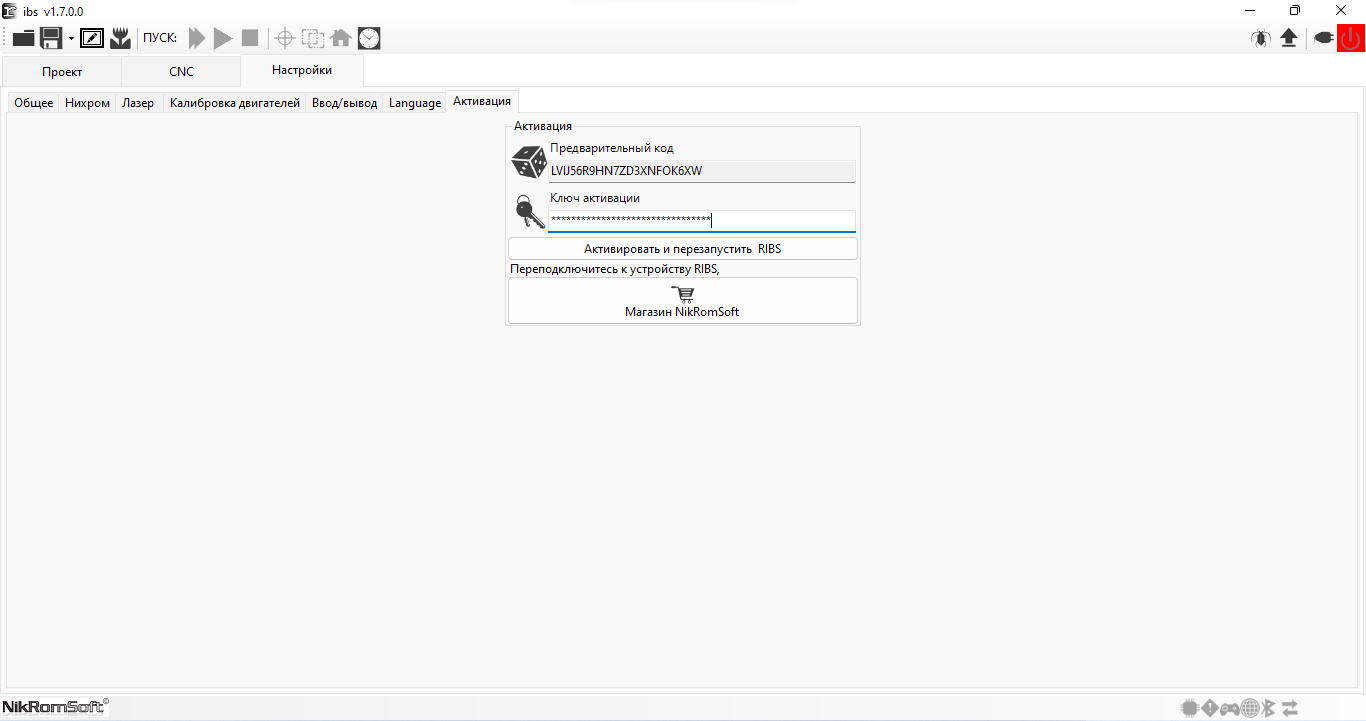Image resolution: width=1366 pixels, height=721 pixels.
Task: Click the upload arrow icon
Action: 1289,39
